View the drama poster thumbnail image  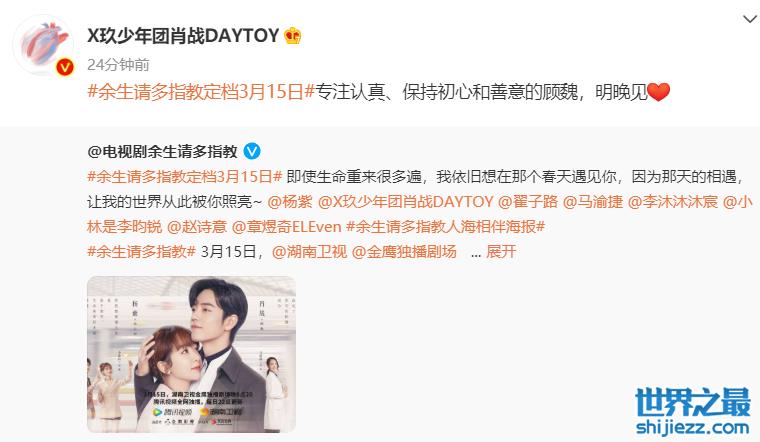[191, 354]
